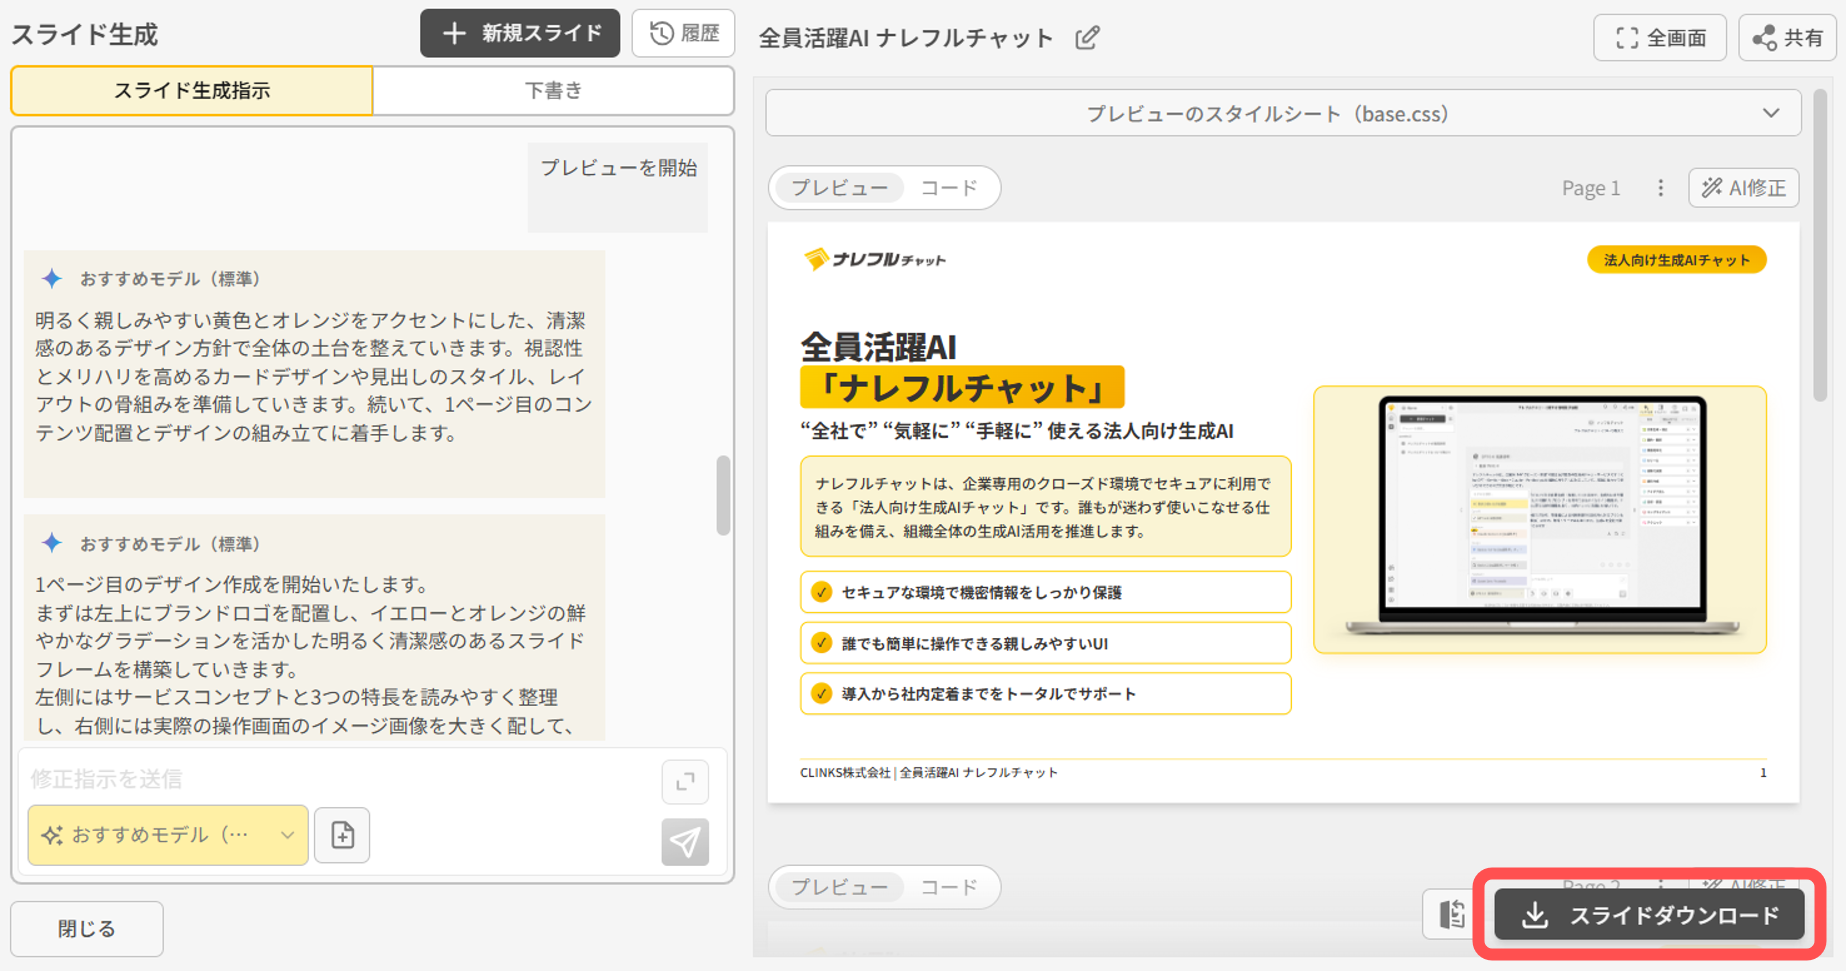Click the 導入から社内定着までをトータルでサポート item
This screenshot has width=1846, height=971.
click(1045, 693)
